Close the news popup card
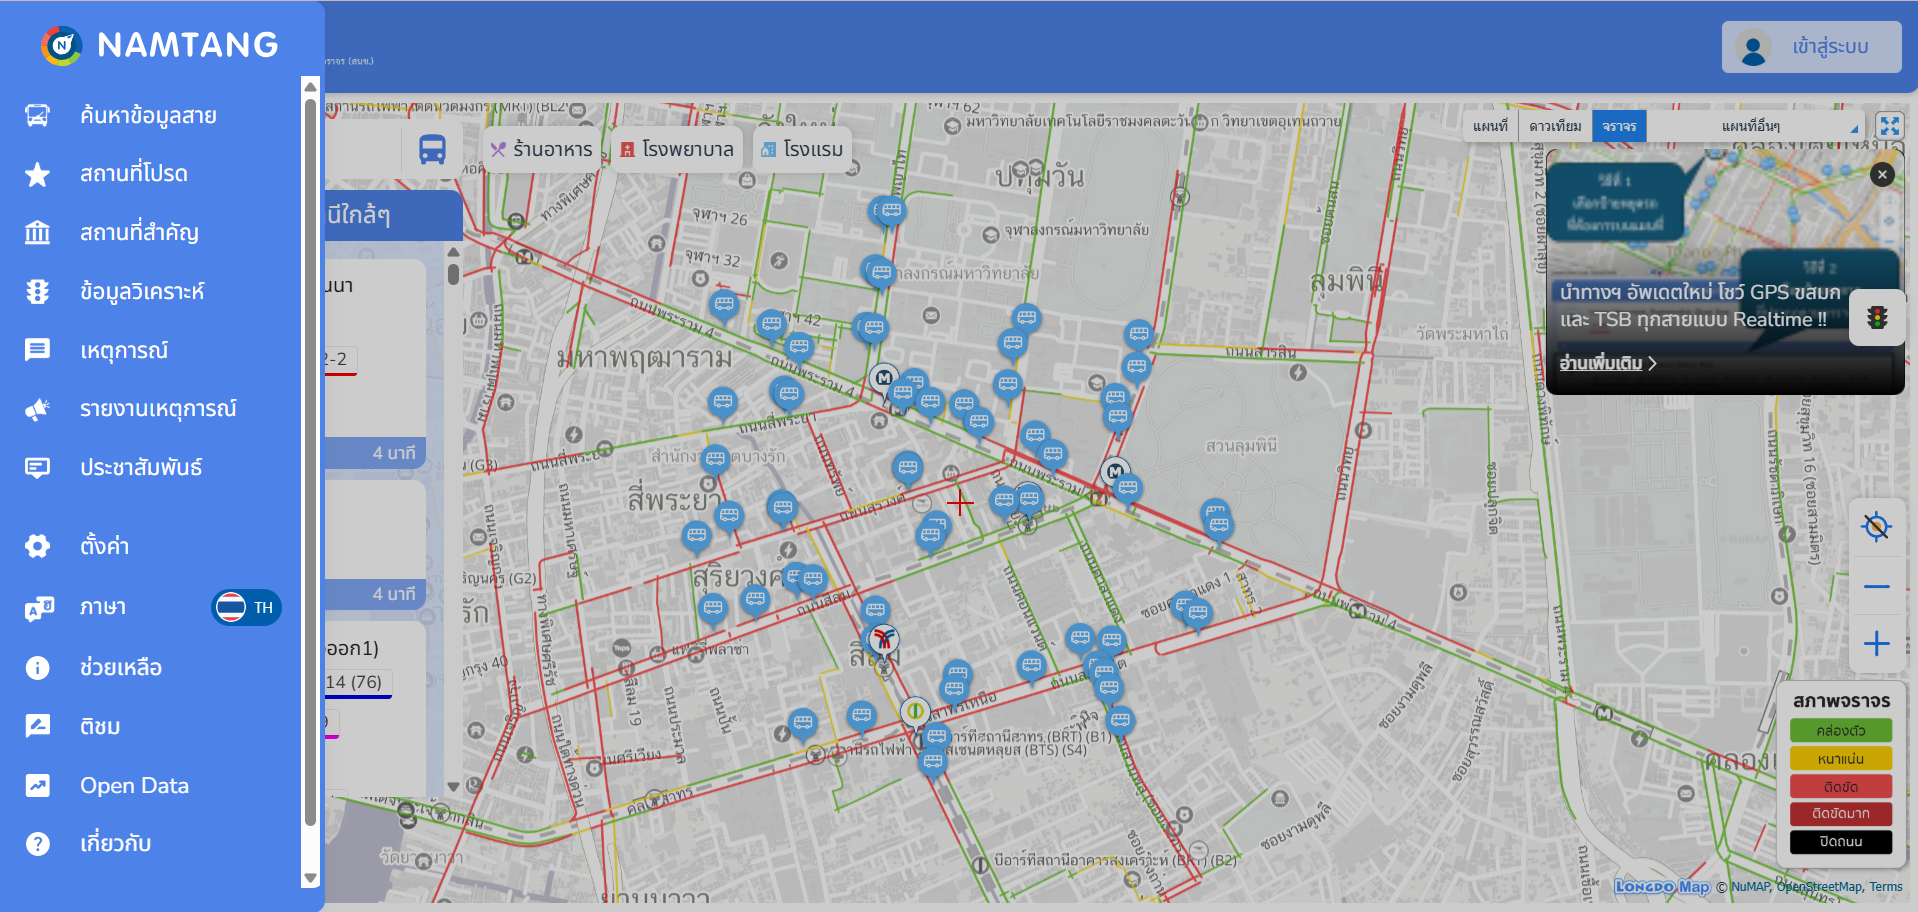The image size is (1918, 912). pyautogui.click(x=1882, y=174)
